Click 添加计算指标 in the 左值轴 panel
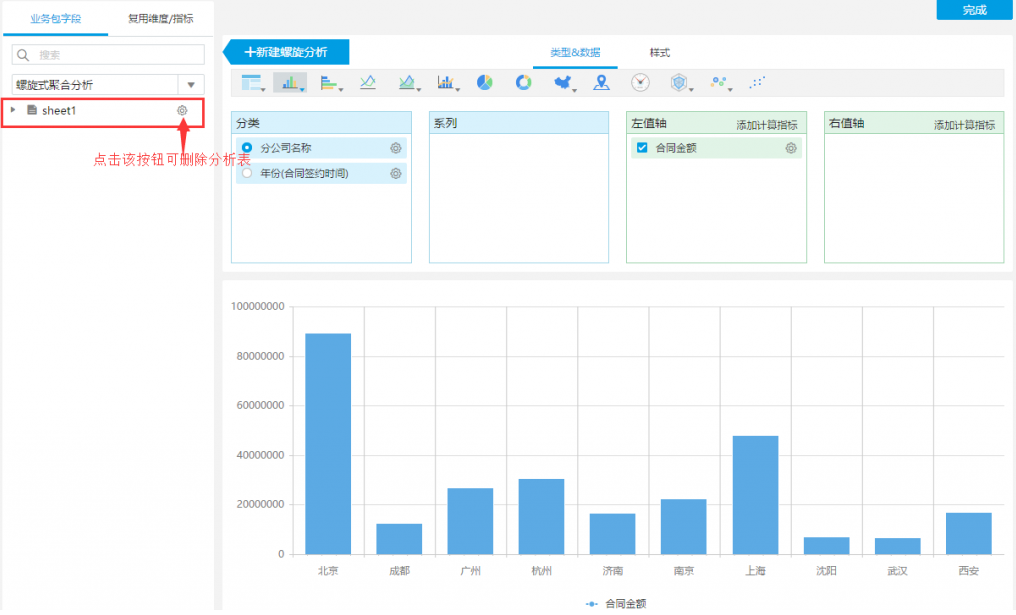The height and width of the screenshot is (615, 1016). [767, 125]
